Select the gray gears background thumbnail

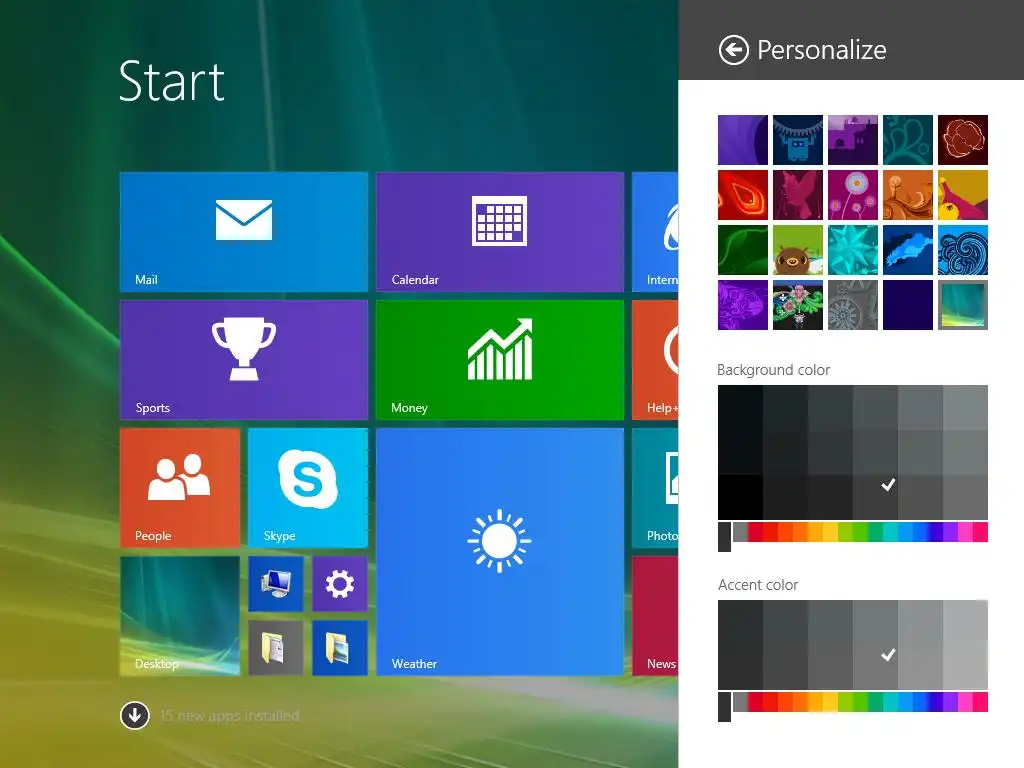pyautogui.click(x=853, y=305)
